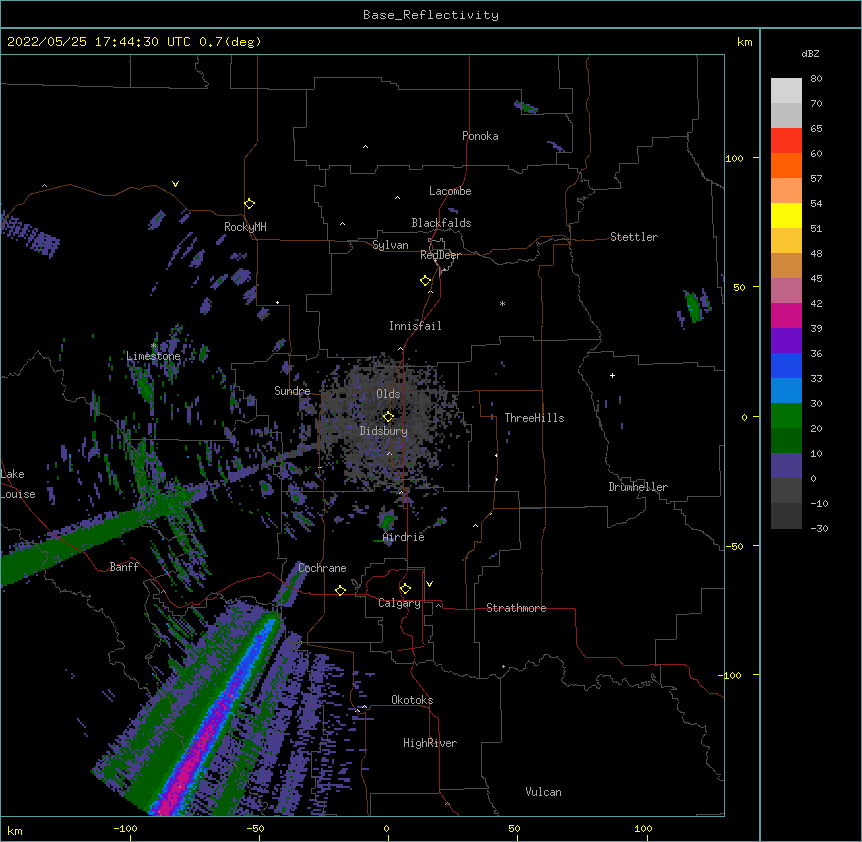Click the Strathmore label
The image size is (862, 842).
tap(516, 608)
